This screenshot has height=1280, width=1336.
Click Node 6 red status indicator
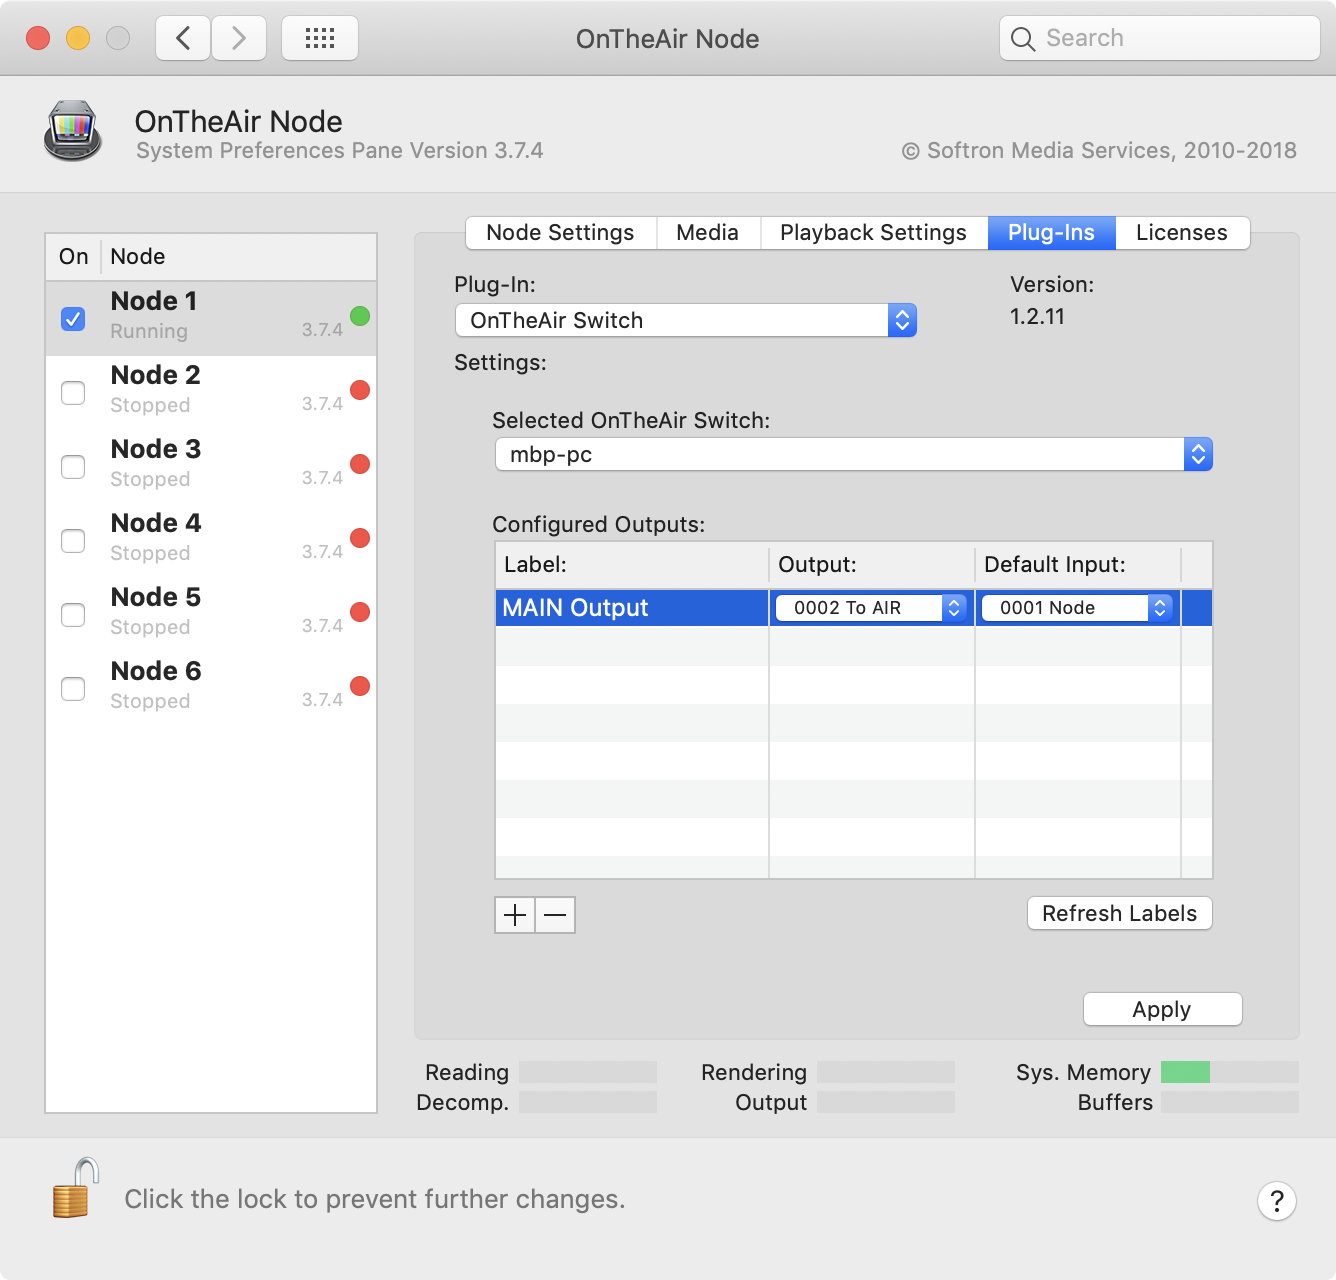click(360, 686)
